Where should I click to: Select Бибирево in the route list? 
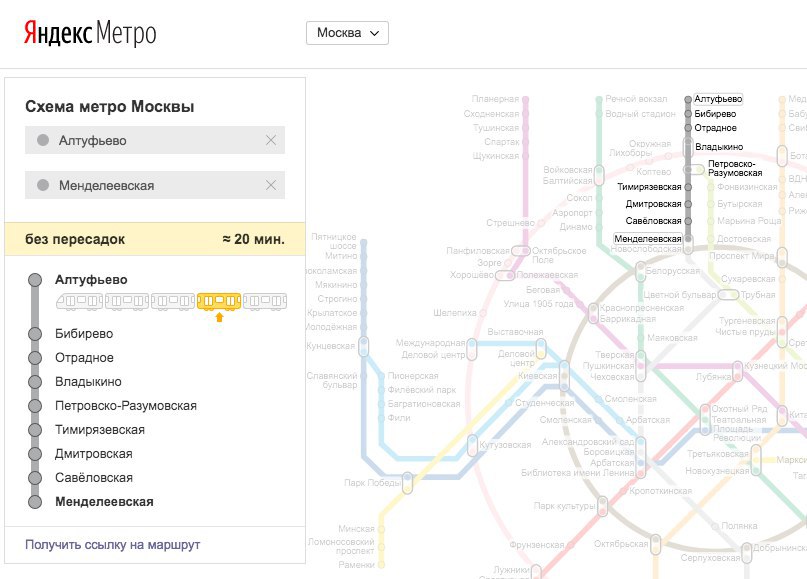[x=84, y=334]
